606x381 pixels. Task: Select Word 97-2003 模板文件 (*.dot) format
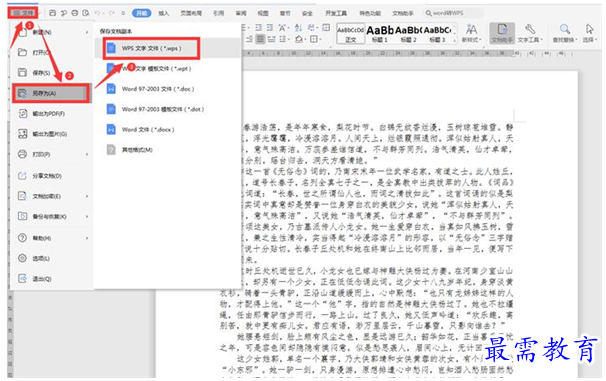169,109
